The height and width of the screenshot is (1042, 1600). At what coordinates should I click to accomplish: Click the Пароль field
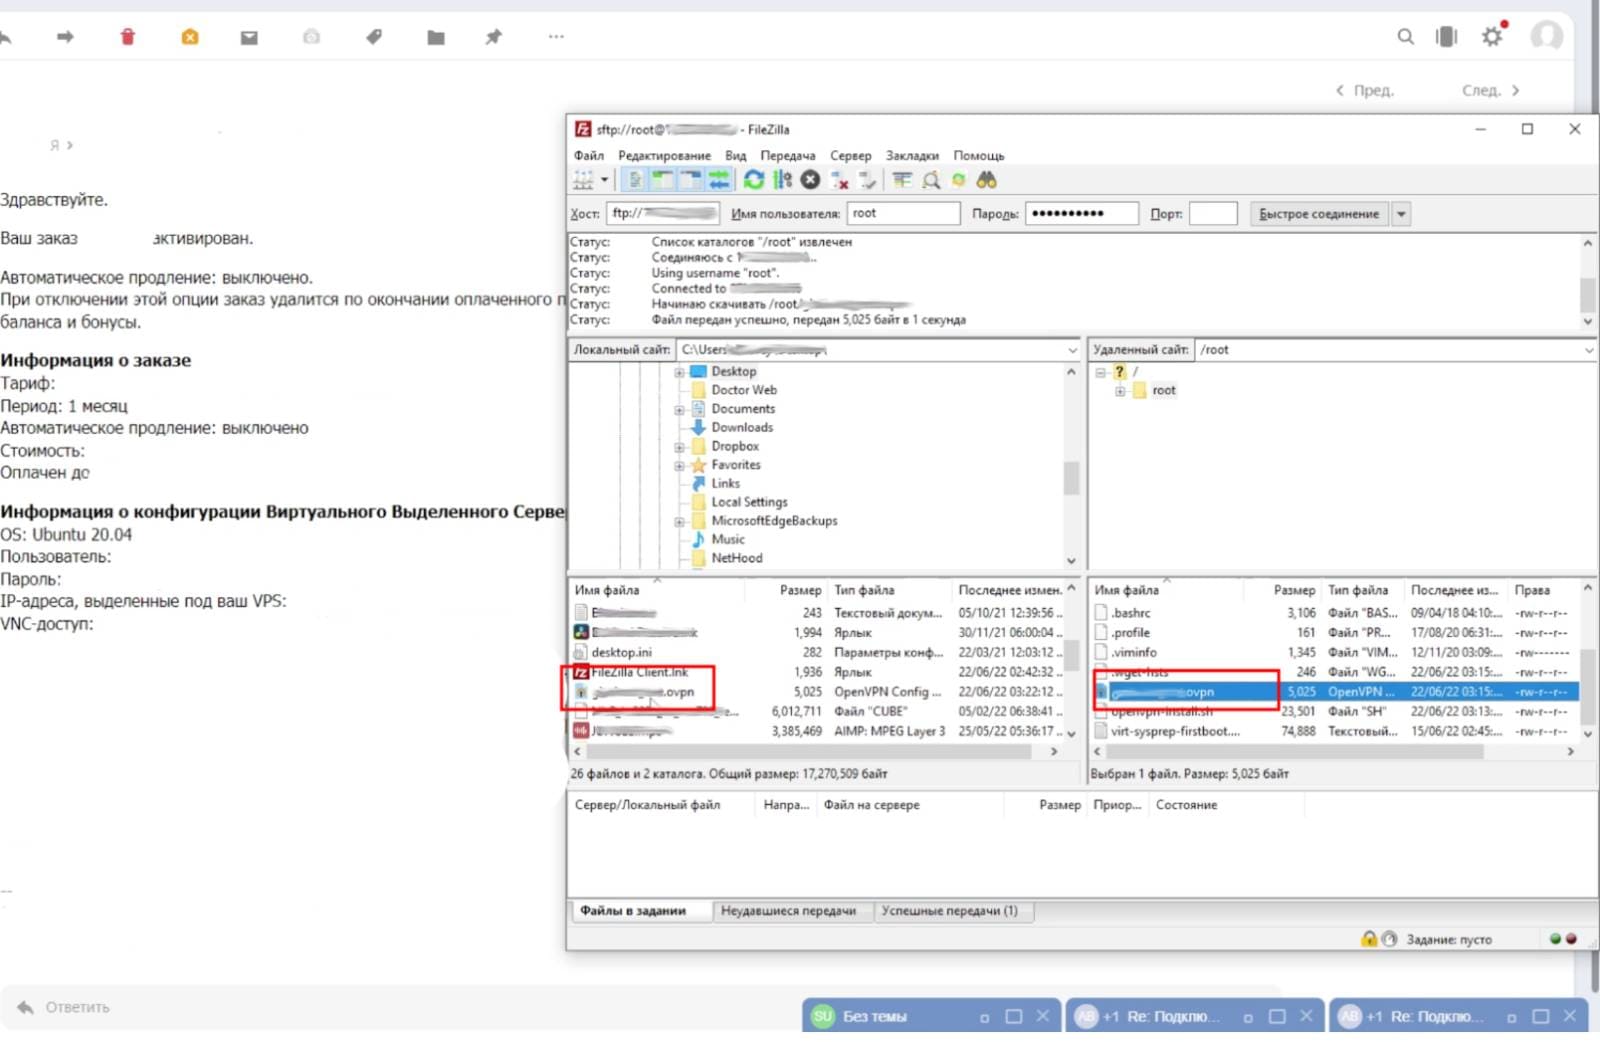click(1082, 213)
